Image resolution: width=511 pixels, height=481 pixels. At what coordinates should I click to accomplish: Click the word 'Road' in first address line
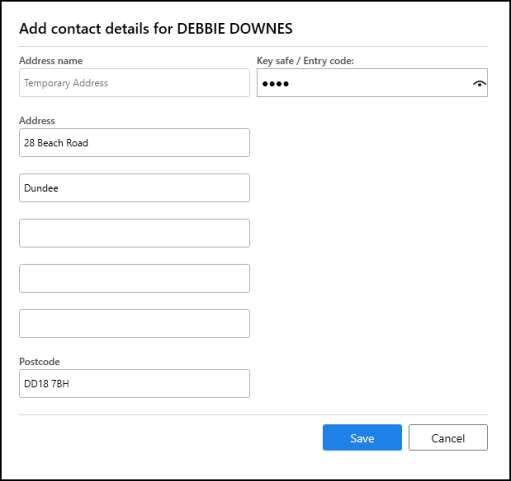[77, 143]
